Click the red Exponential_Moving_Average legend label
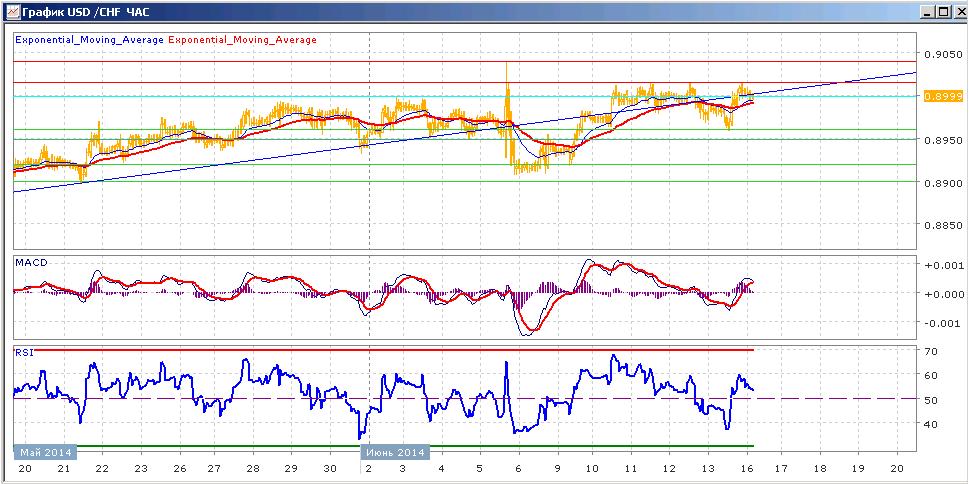 click(242, 40)
